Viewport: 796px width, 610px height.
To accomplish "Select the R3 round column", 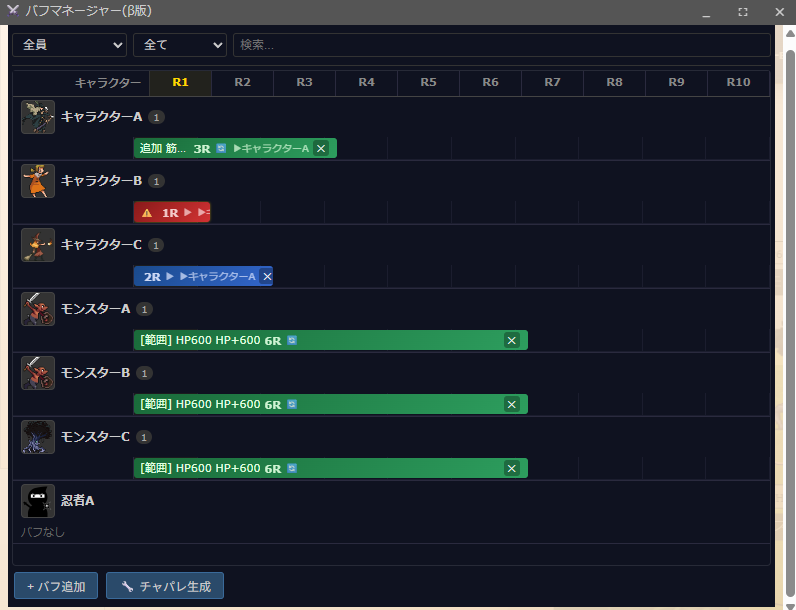I will [x=304, y=83].
